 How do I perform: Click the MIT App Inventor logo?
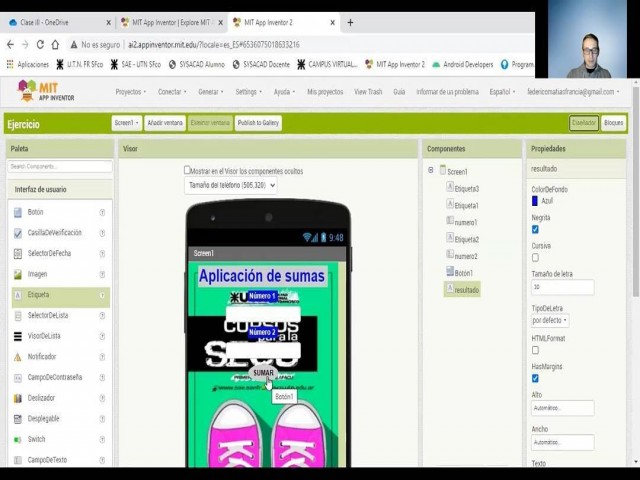tap(46, 91)
